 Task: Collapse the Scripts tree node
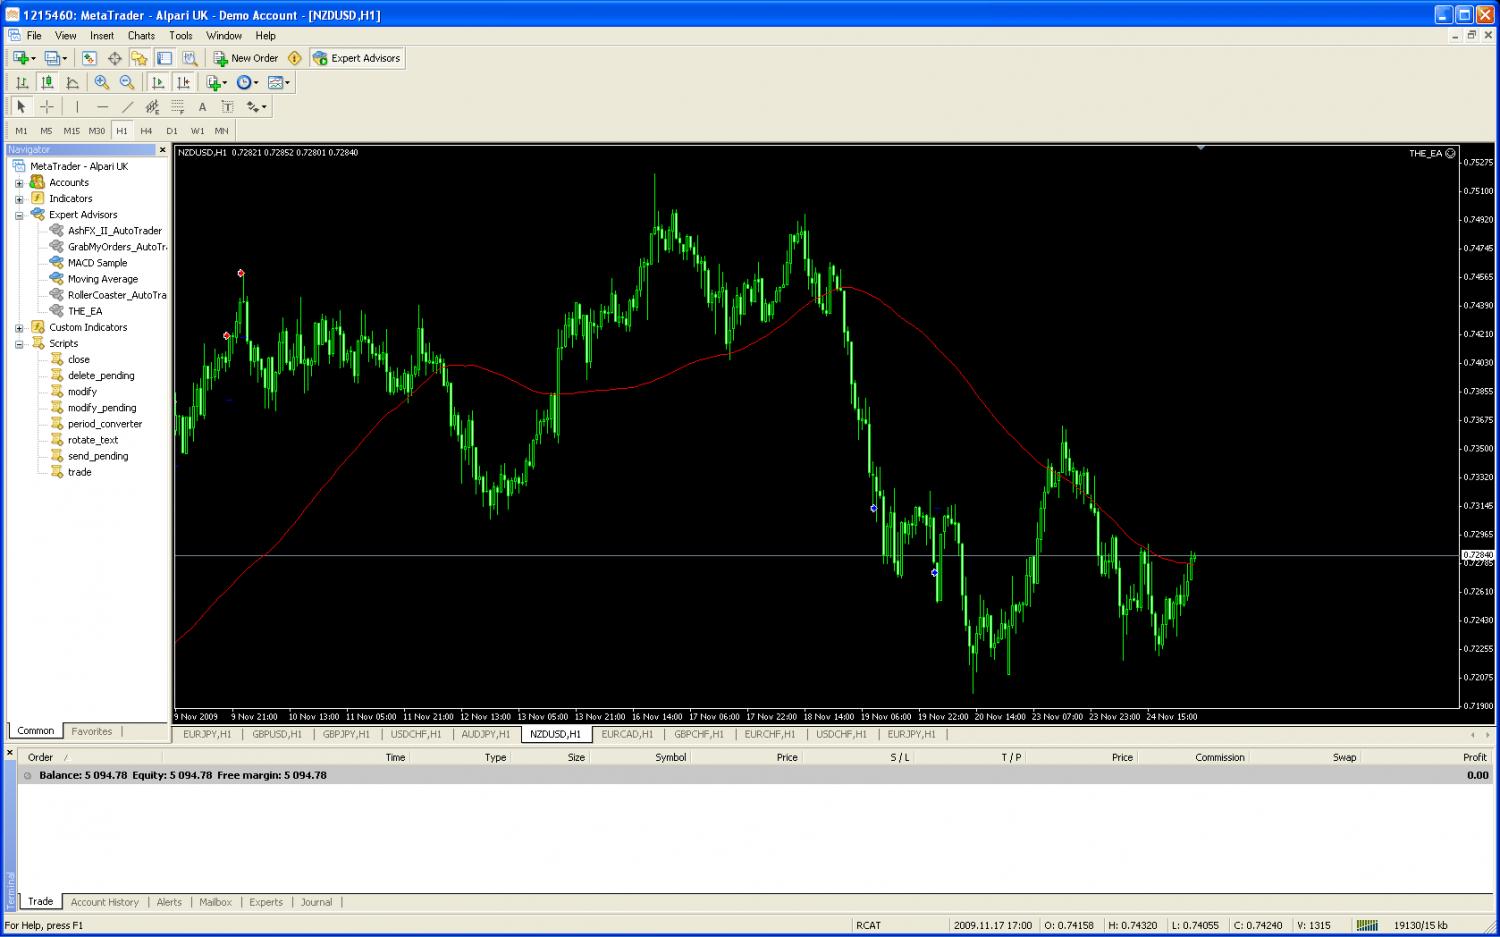point(19,344)
